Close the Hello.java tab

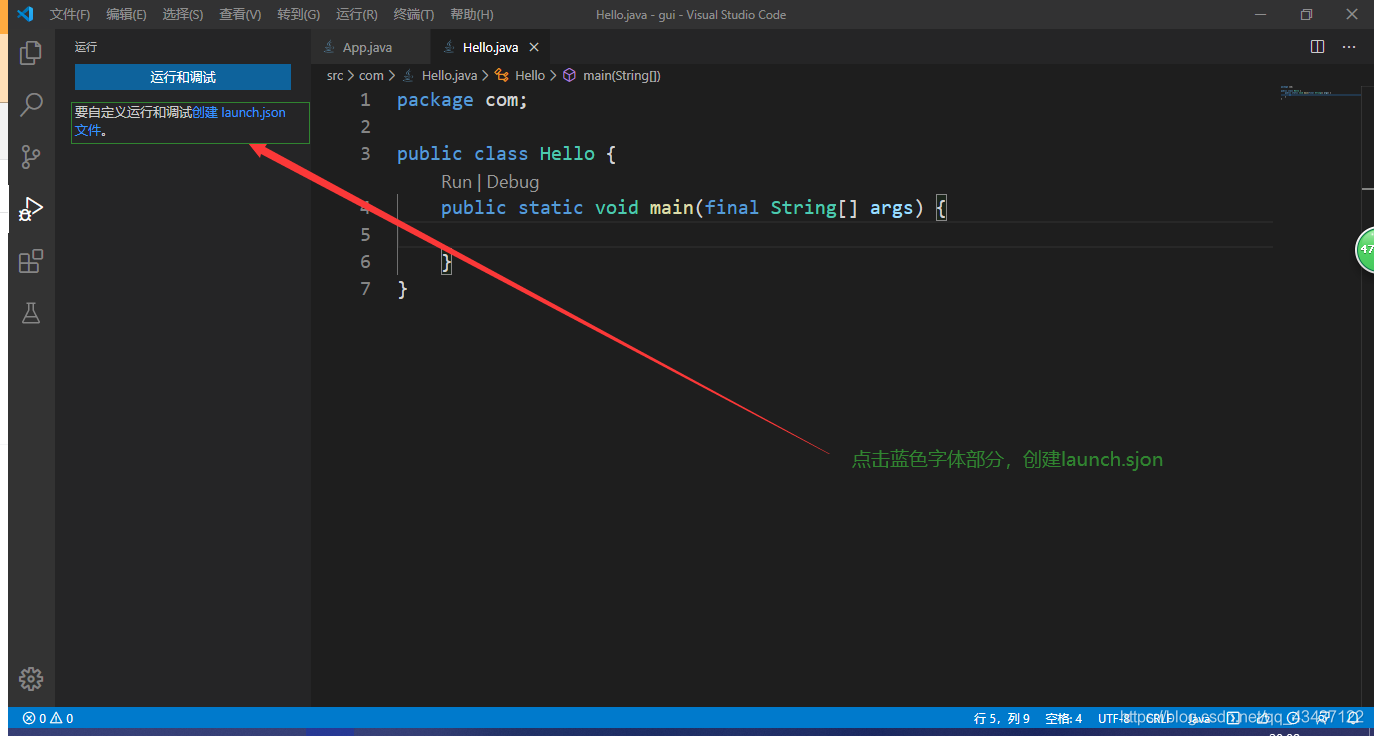click(534, 47)
